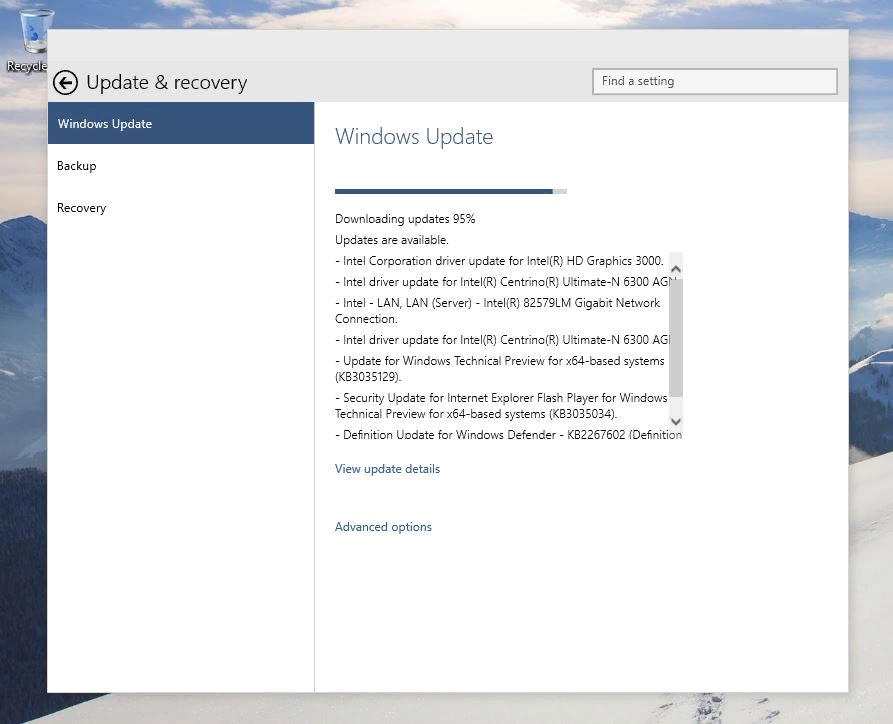Screen dimensions: 893x724
Task: Open the Backup section
Action: [x=76, y=165]
